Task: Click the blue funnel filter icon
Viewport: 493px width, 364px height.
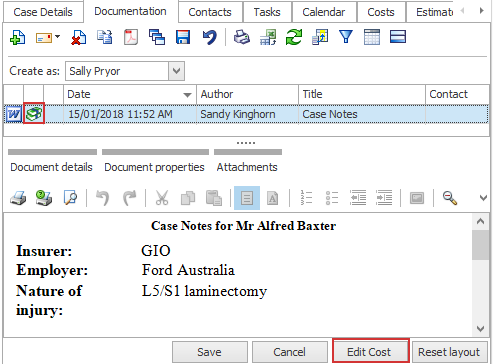Action: pyautogui.click(x=346, y=37)
